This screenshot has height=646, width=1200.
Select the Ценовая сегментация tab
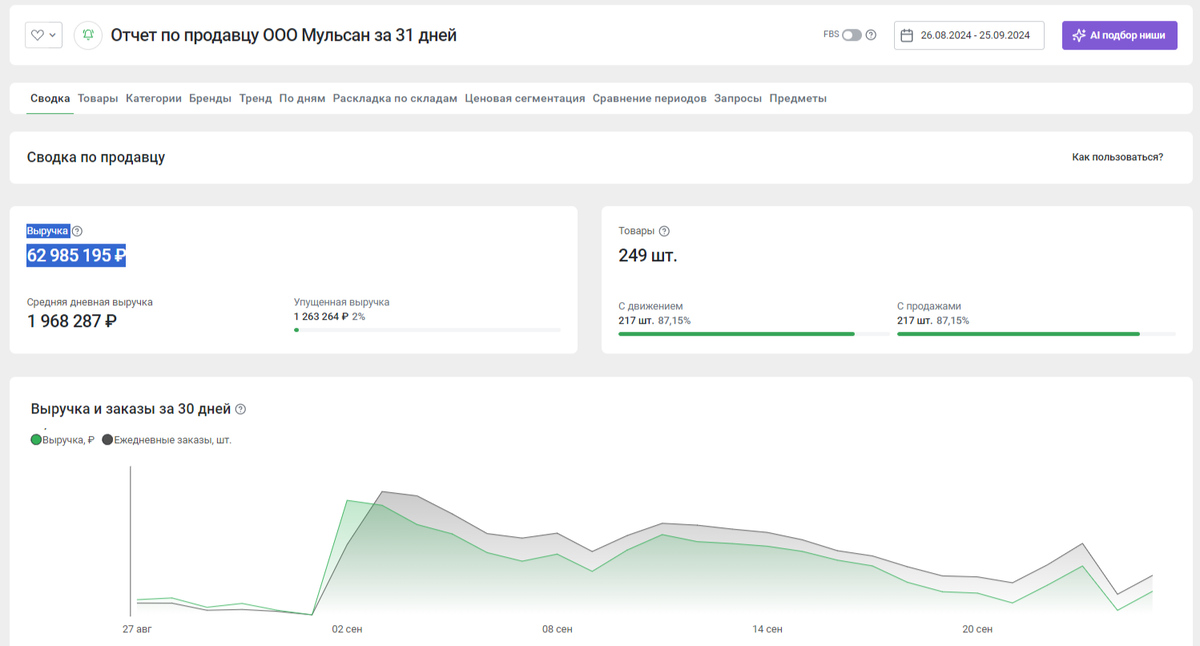tap(525, 98)
